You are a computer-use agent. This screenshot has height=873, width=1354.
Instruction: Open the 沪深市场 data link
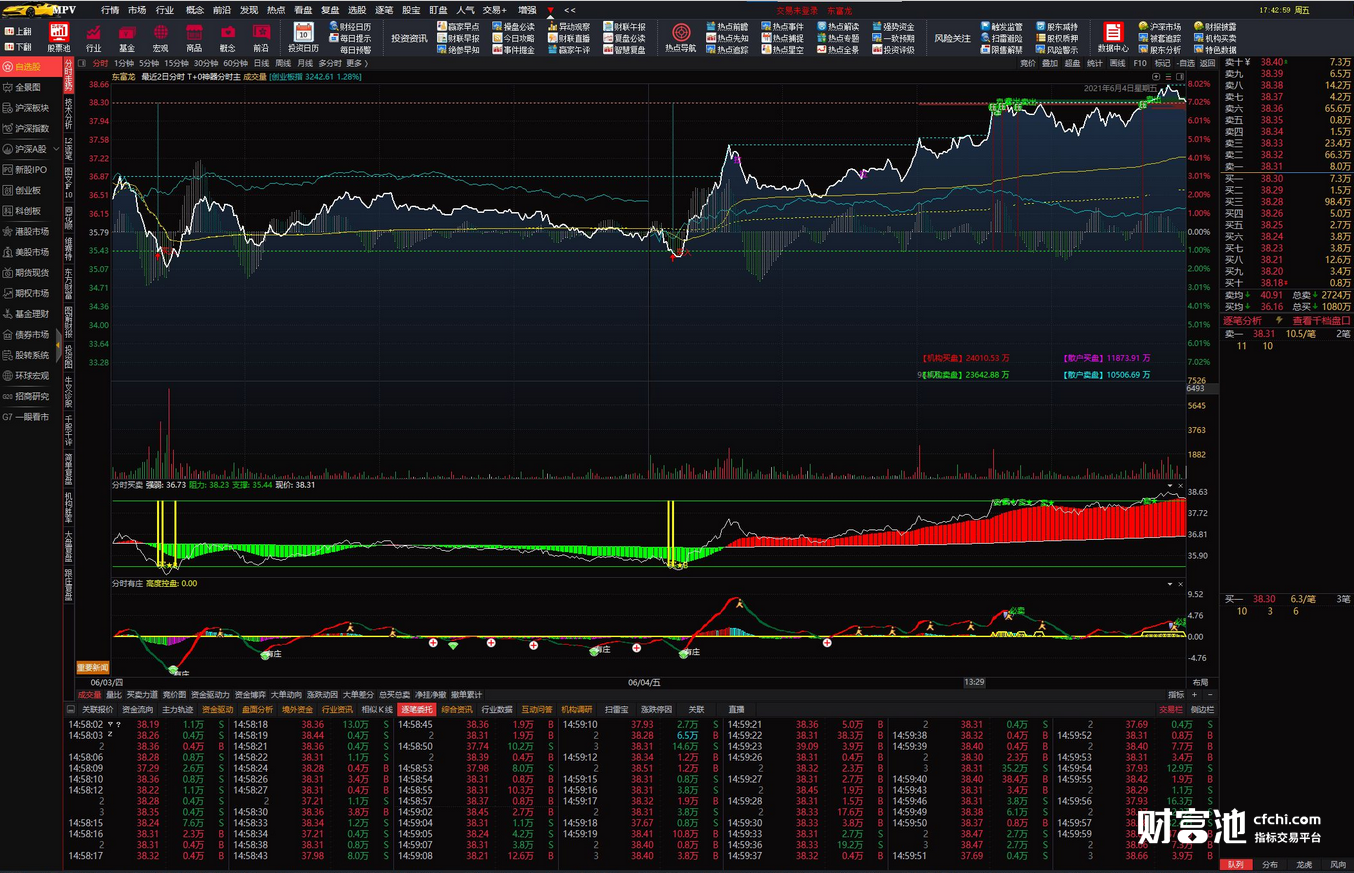point(1160,27)
